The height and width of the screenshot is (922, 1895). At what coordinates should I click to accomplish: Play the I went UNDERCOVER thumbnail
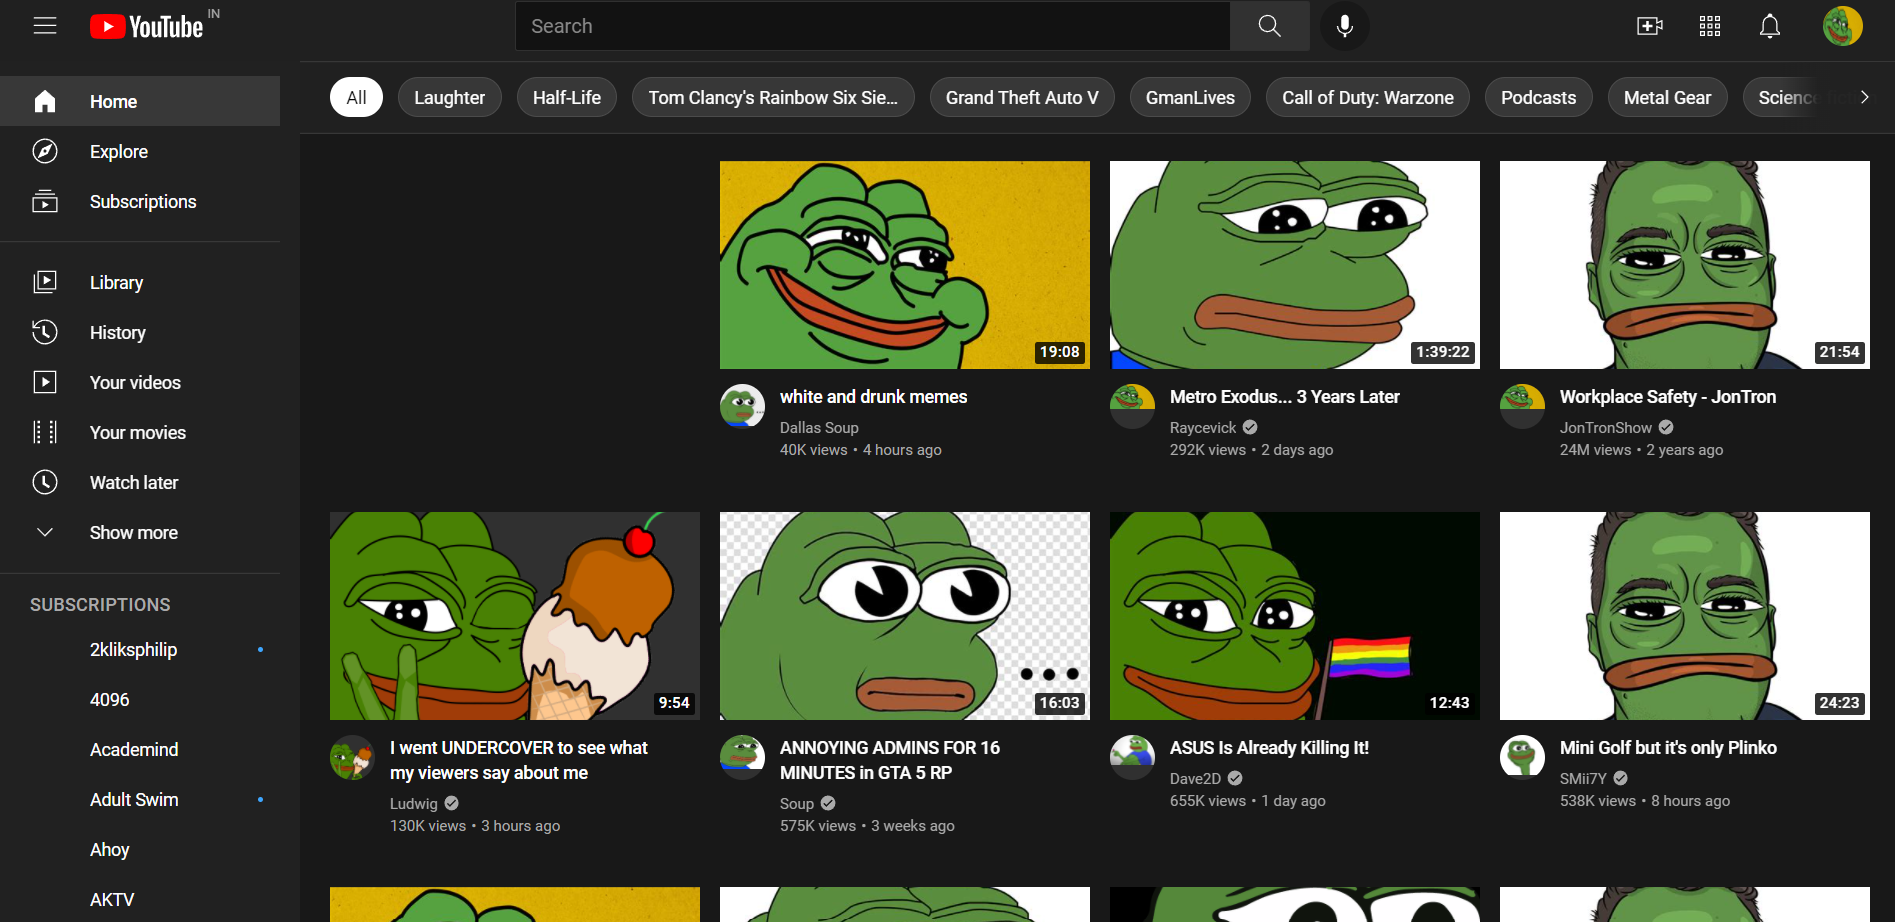tap(515, 616)
